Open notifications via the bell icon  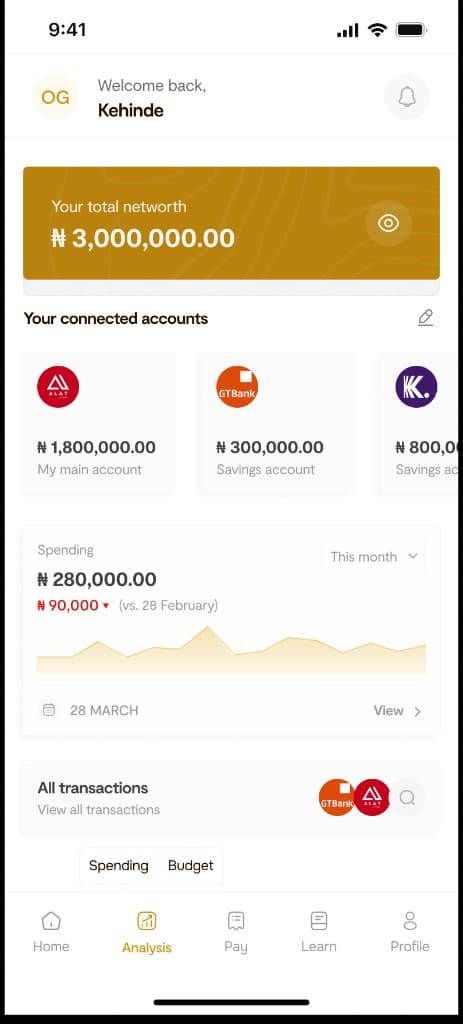[x=407, y=97]
